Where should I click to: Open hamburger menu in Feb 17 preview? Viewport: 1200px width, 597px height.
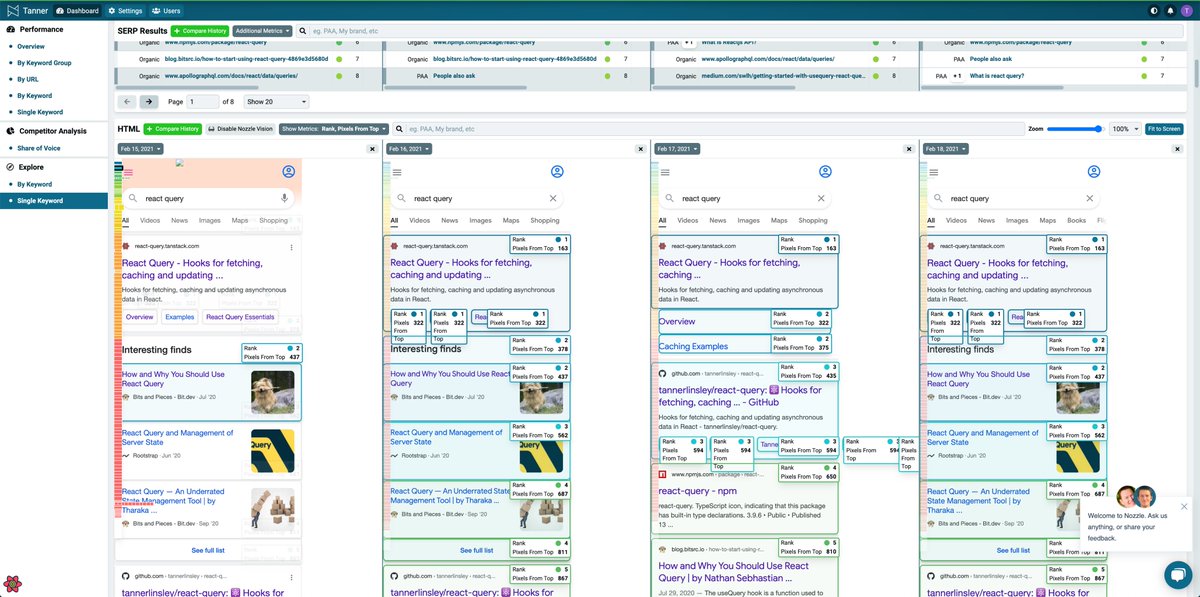click(x=666, y=172)
